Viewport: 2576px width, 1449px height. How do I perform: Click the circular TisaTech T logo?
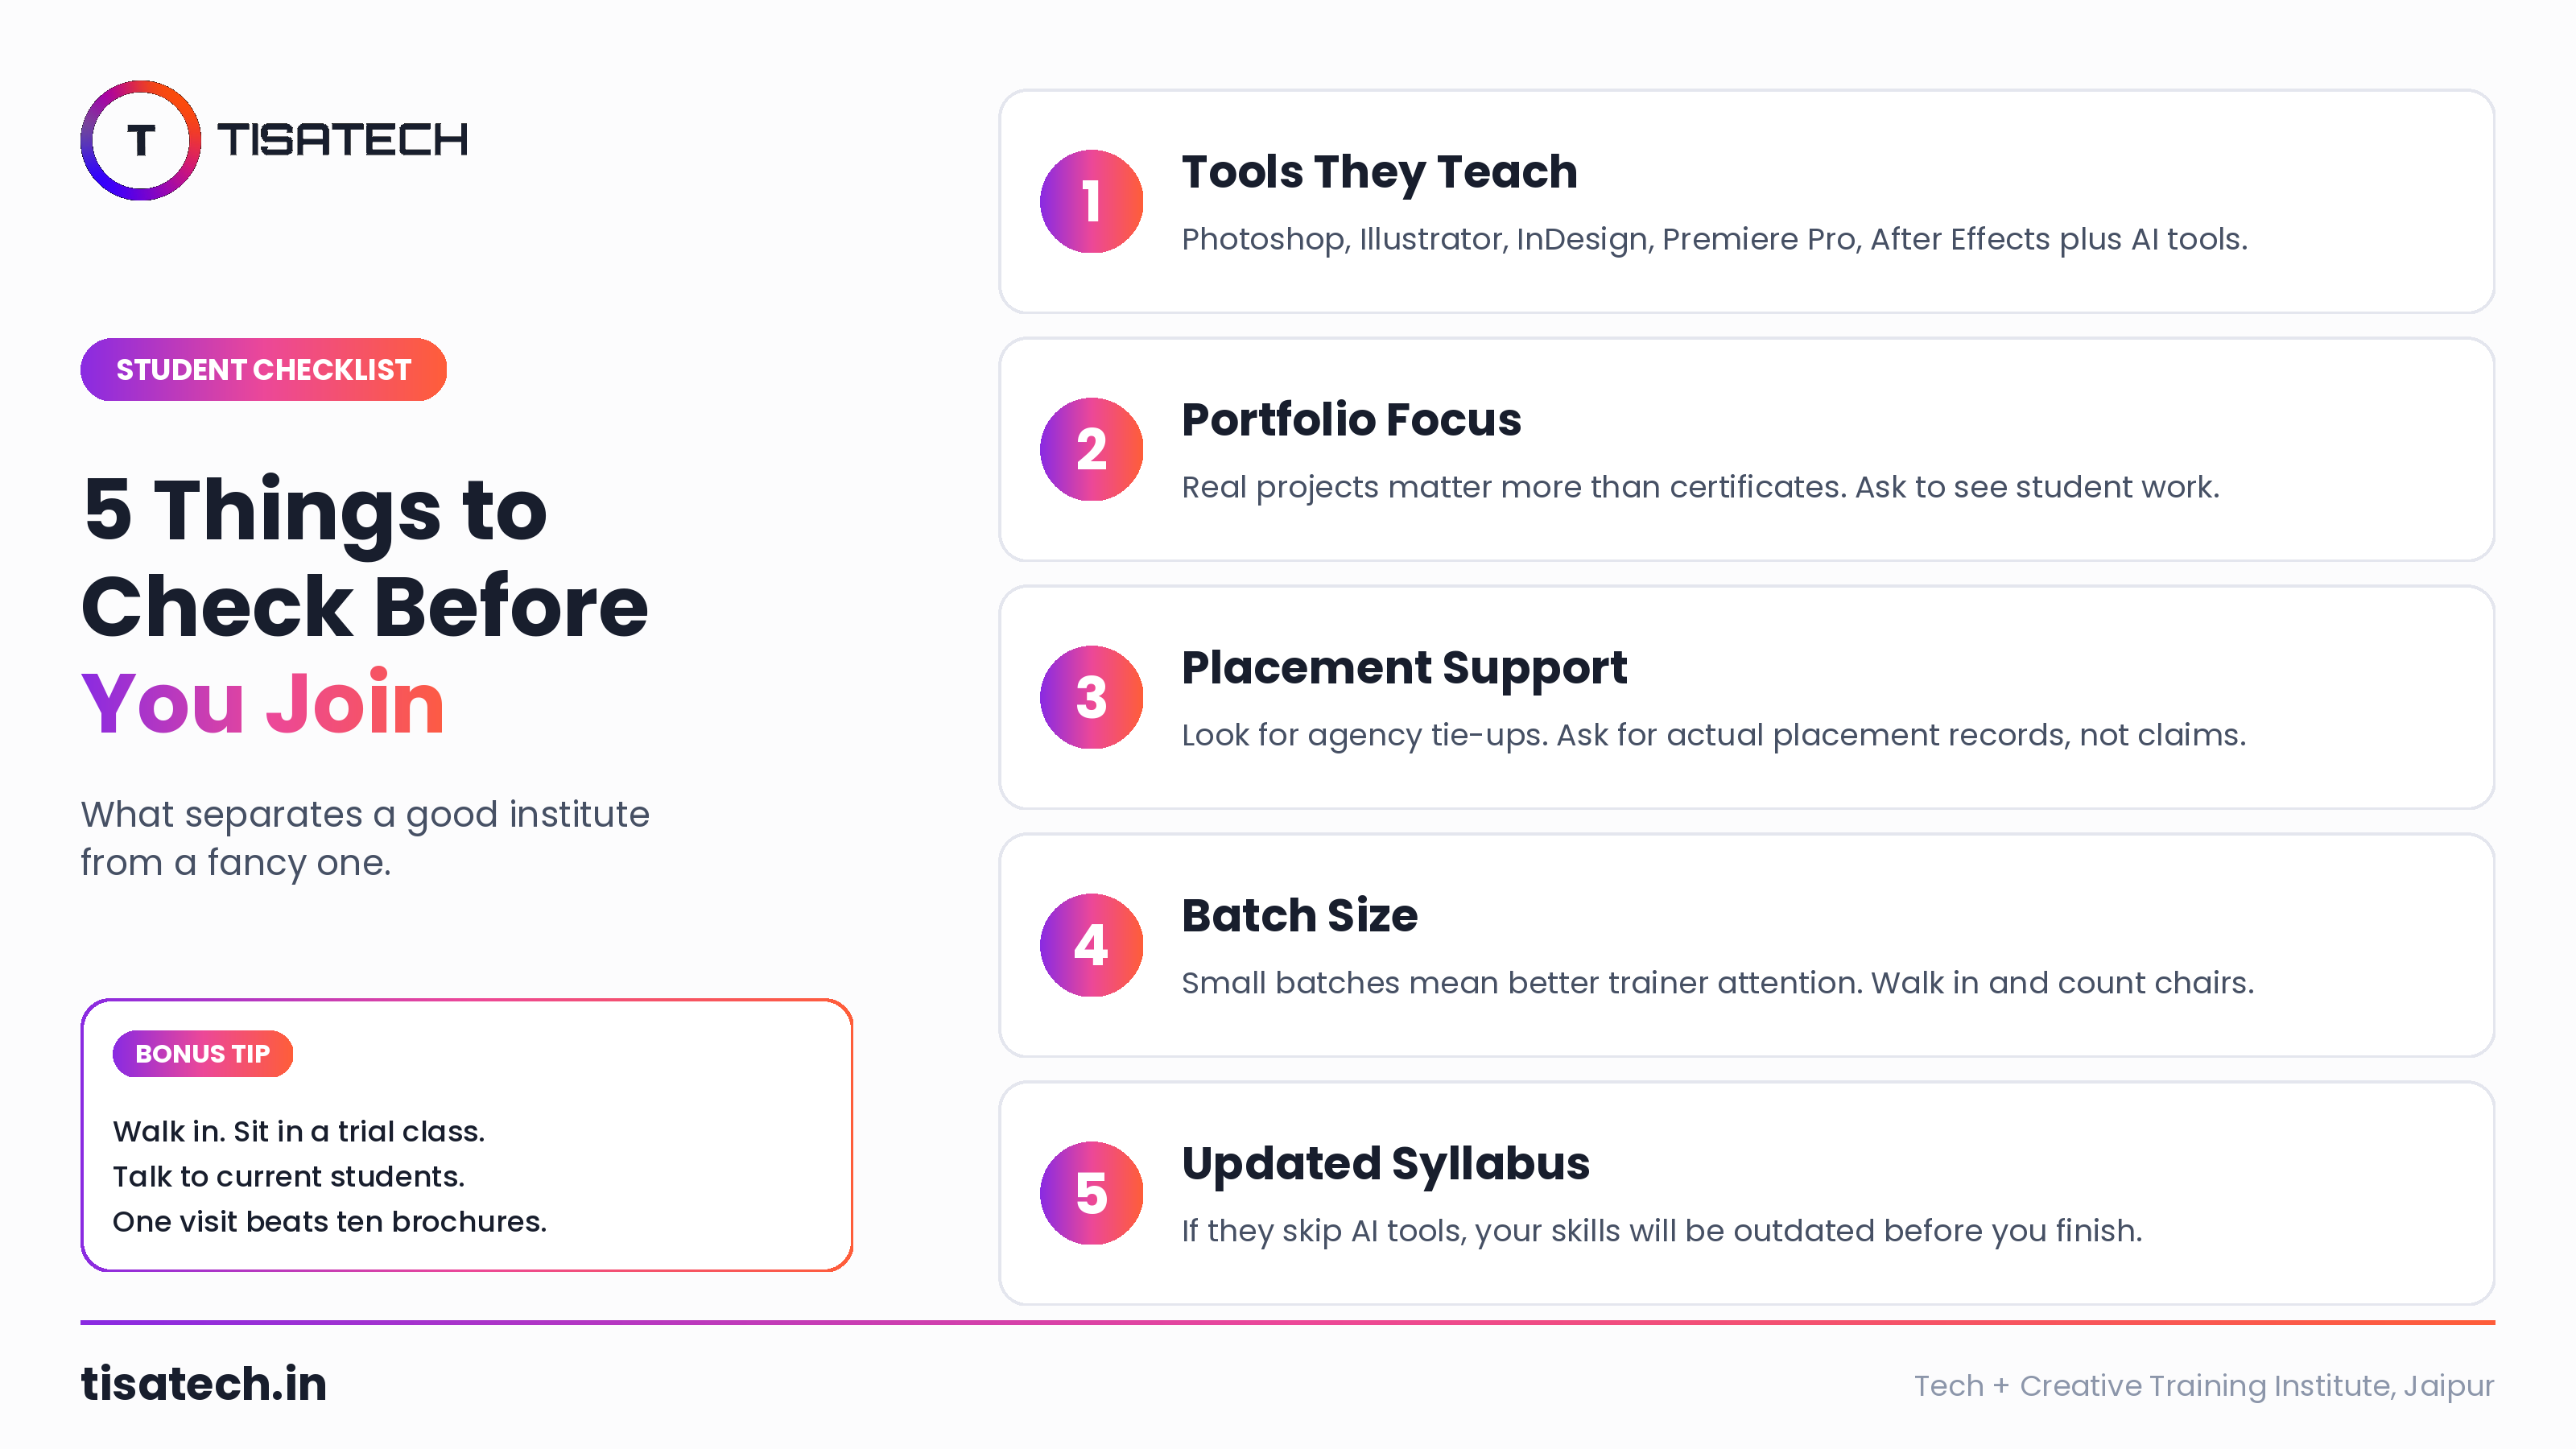point(140,140)
